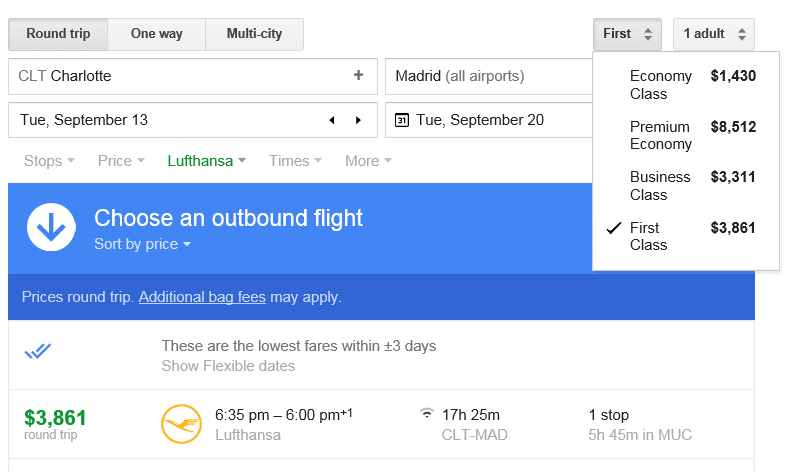Click previous day arrow for departure date
This screenshot has height=472, width=787.
(x=332, y=120)
